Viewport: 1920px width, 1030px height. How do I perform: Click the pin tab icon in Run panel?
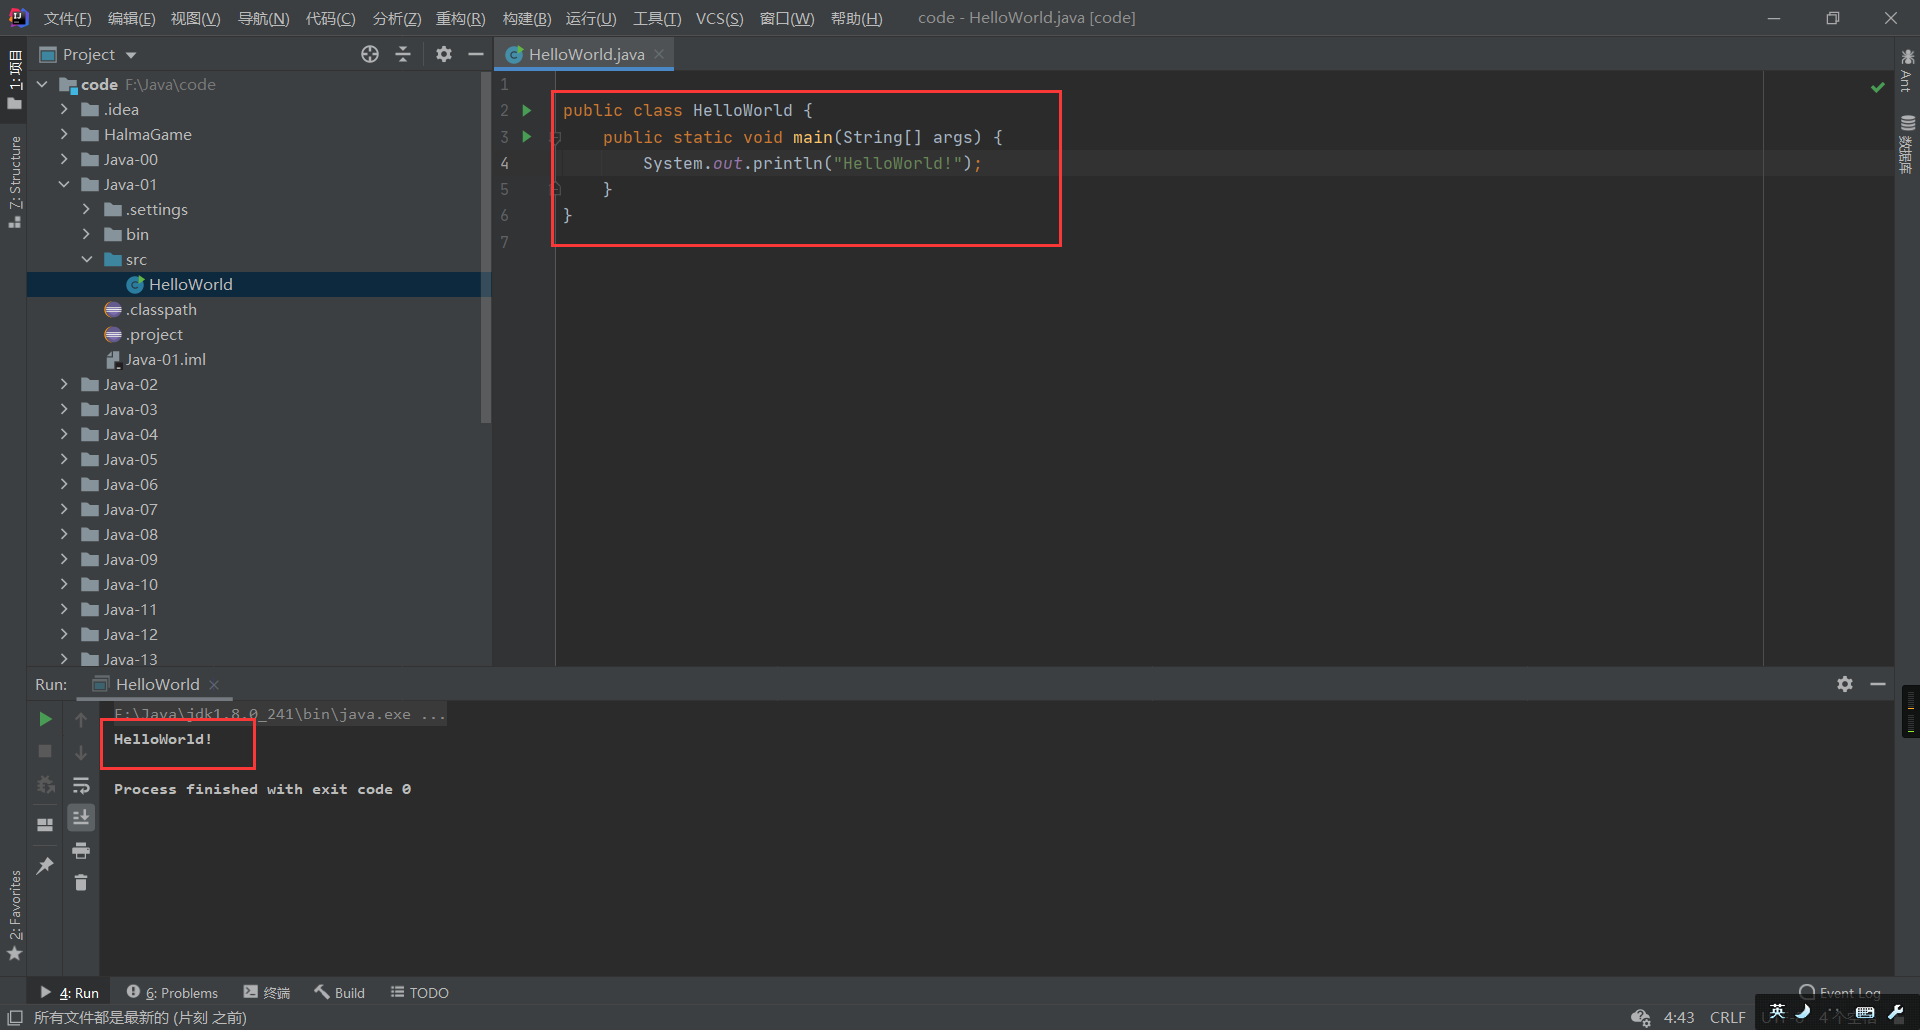(45, 866)
